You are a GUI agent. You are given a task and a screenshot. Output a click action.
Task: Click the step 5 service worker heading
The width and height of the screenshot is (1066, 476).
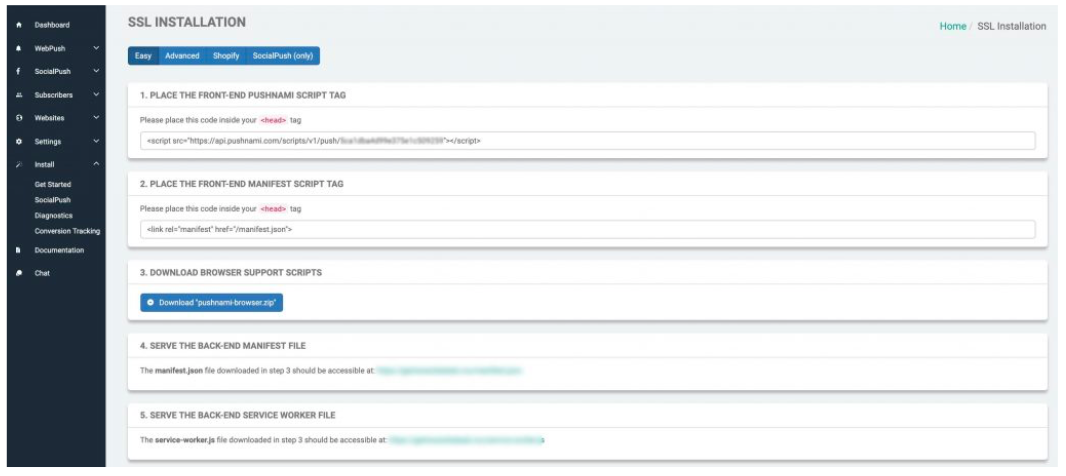point(237,415)
